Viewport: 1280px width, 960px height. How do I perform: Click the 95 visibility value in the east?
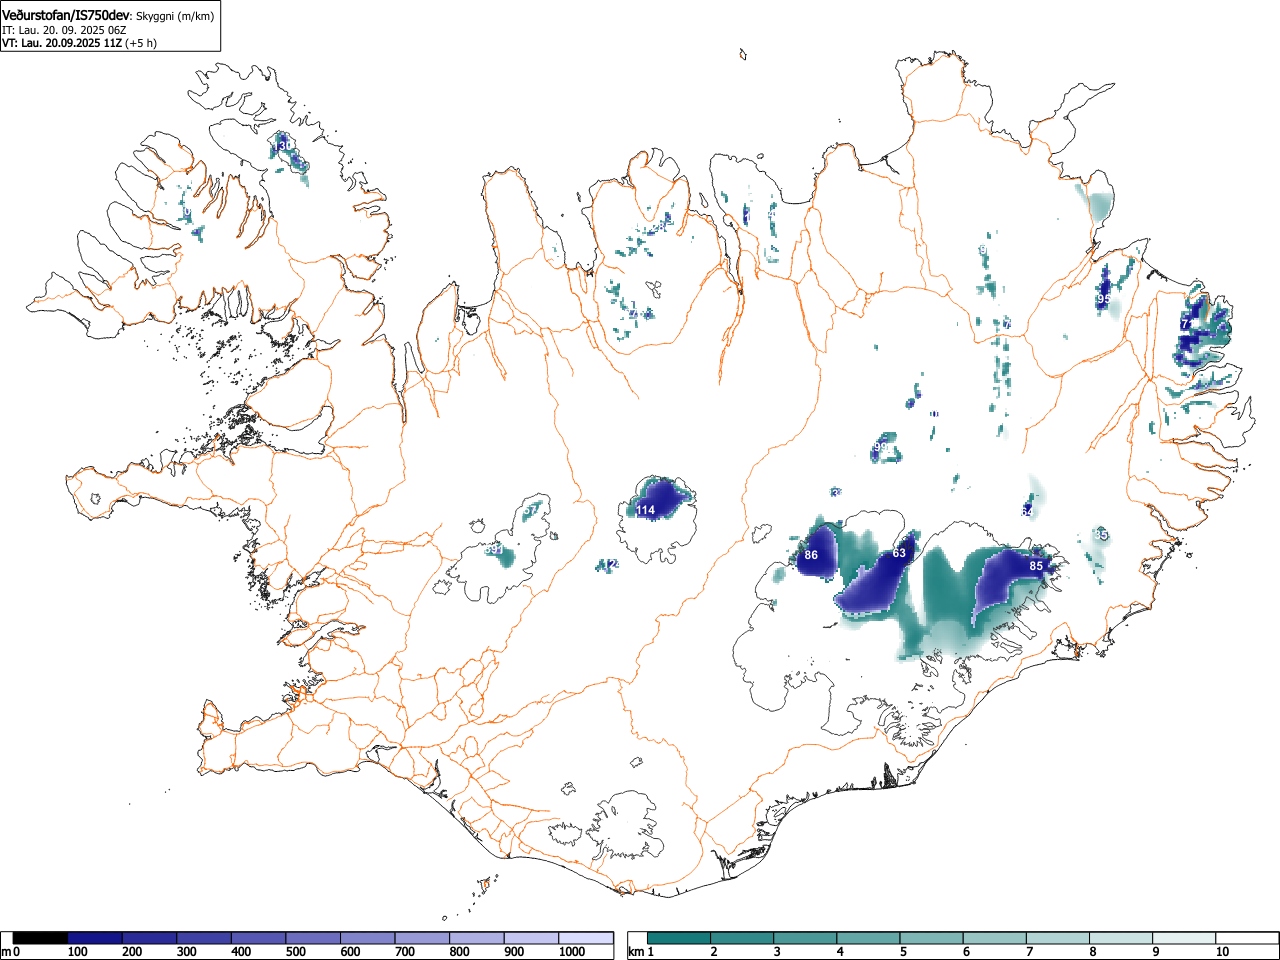point(1104,299)
